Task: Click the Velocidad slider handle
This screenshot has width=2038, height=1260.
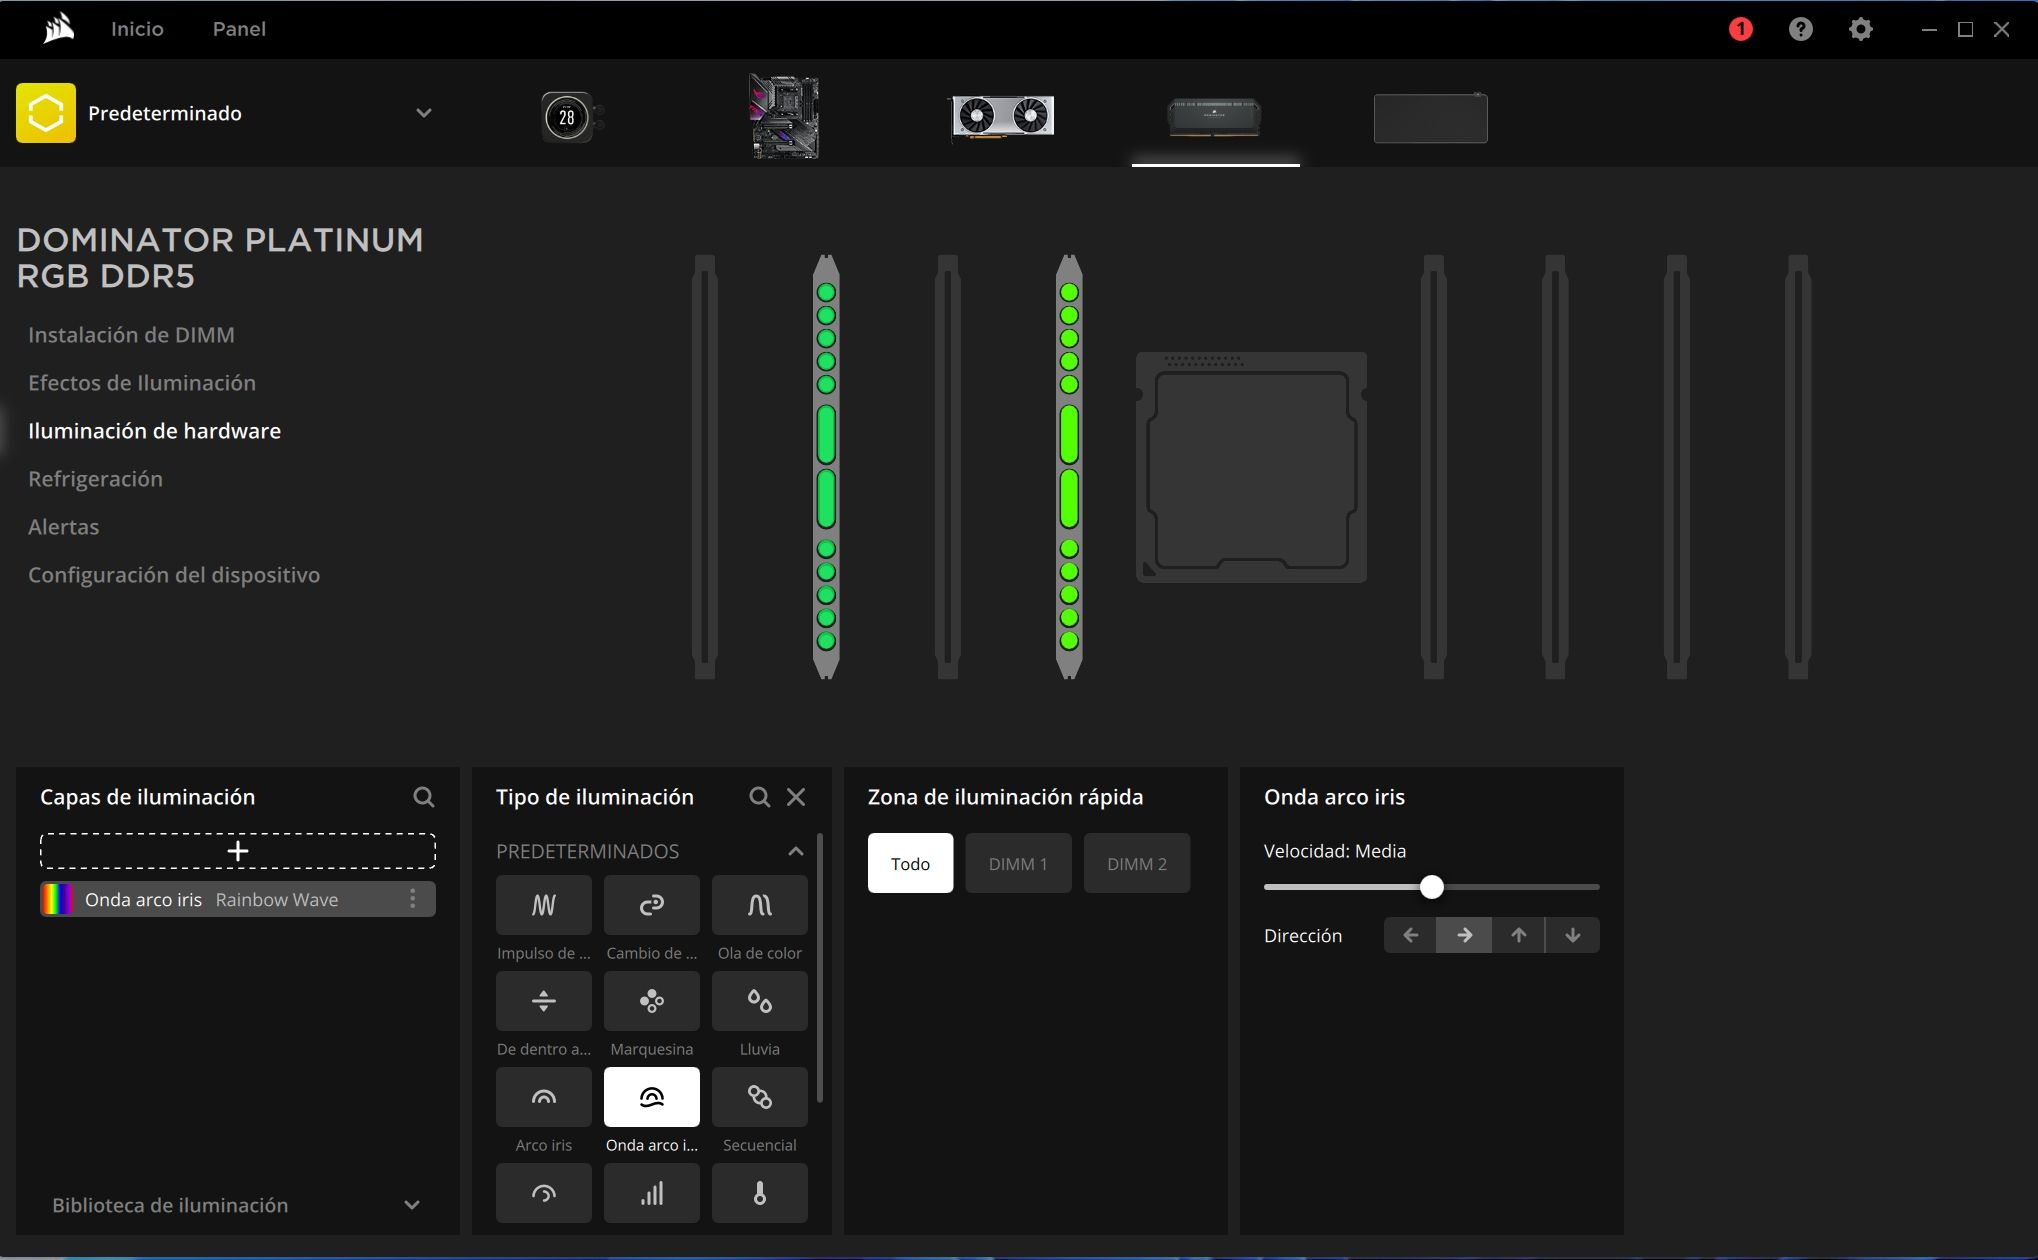Action: click(x=1432, y=887)
